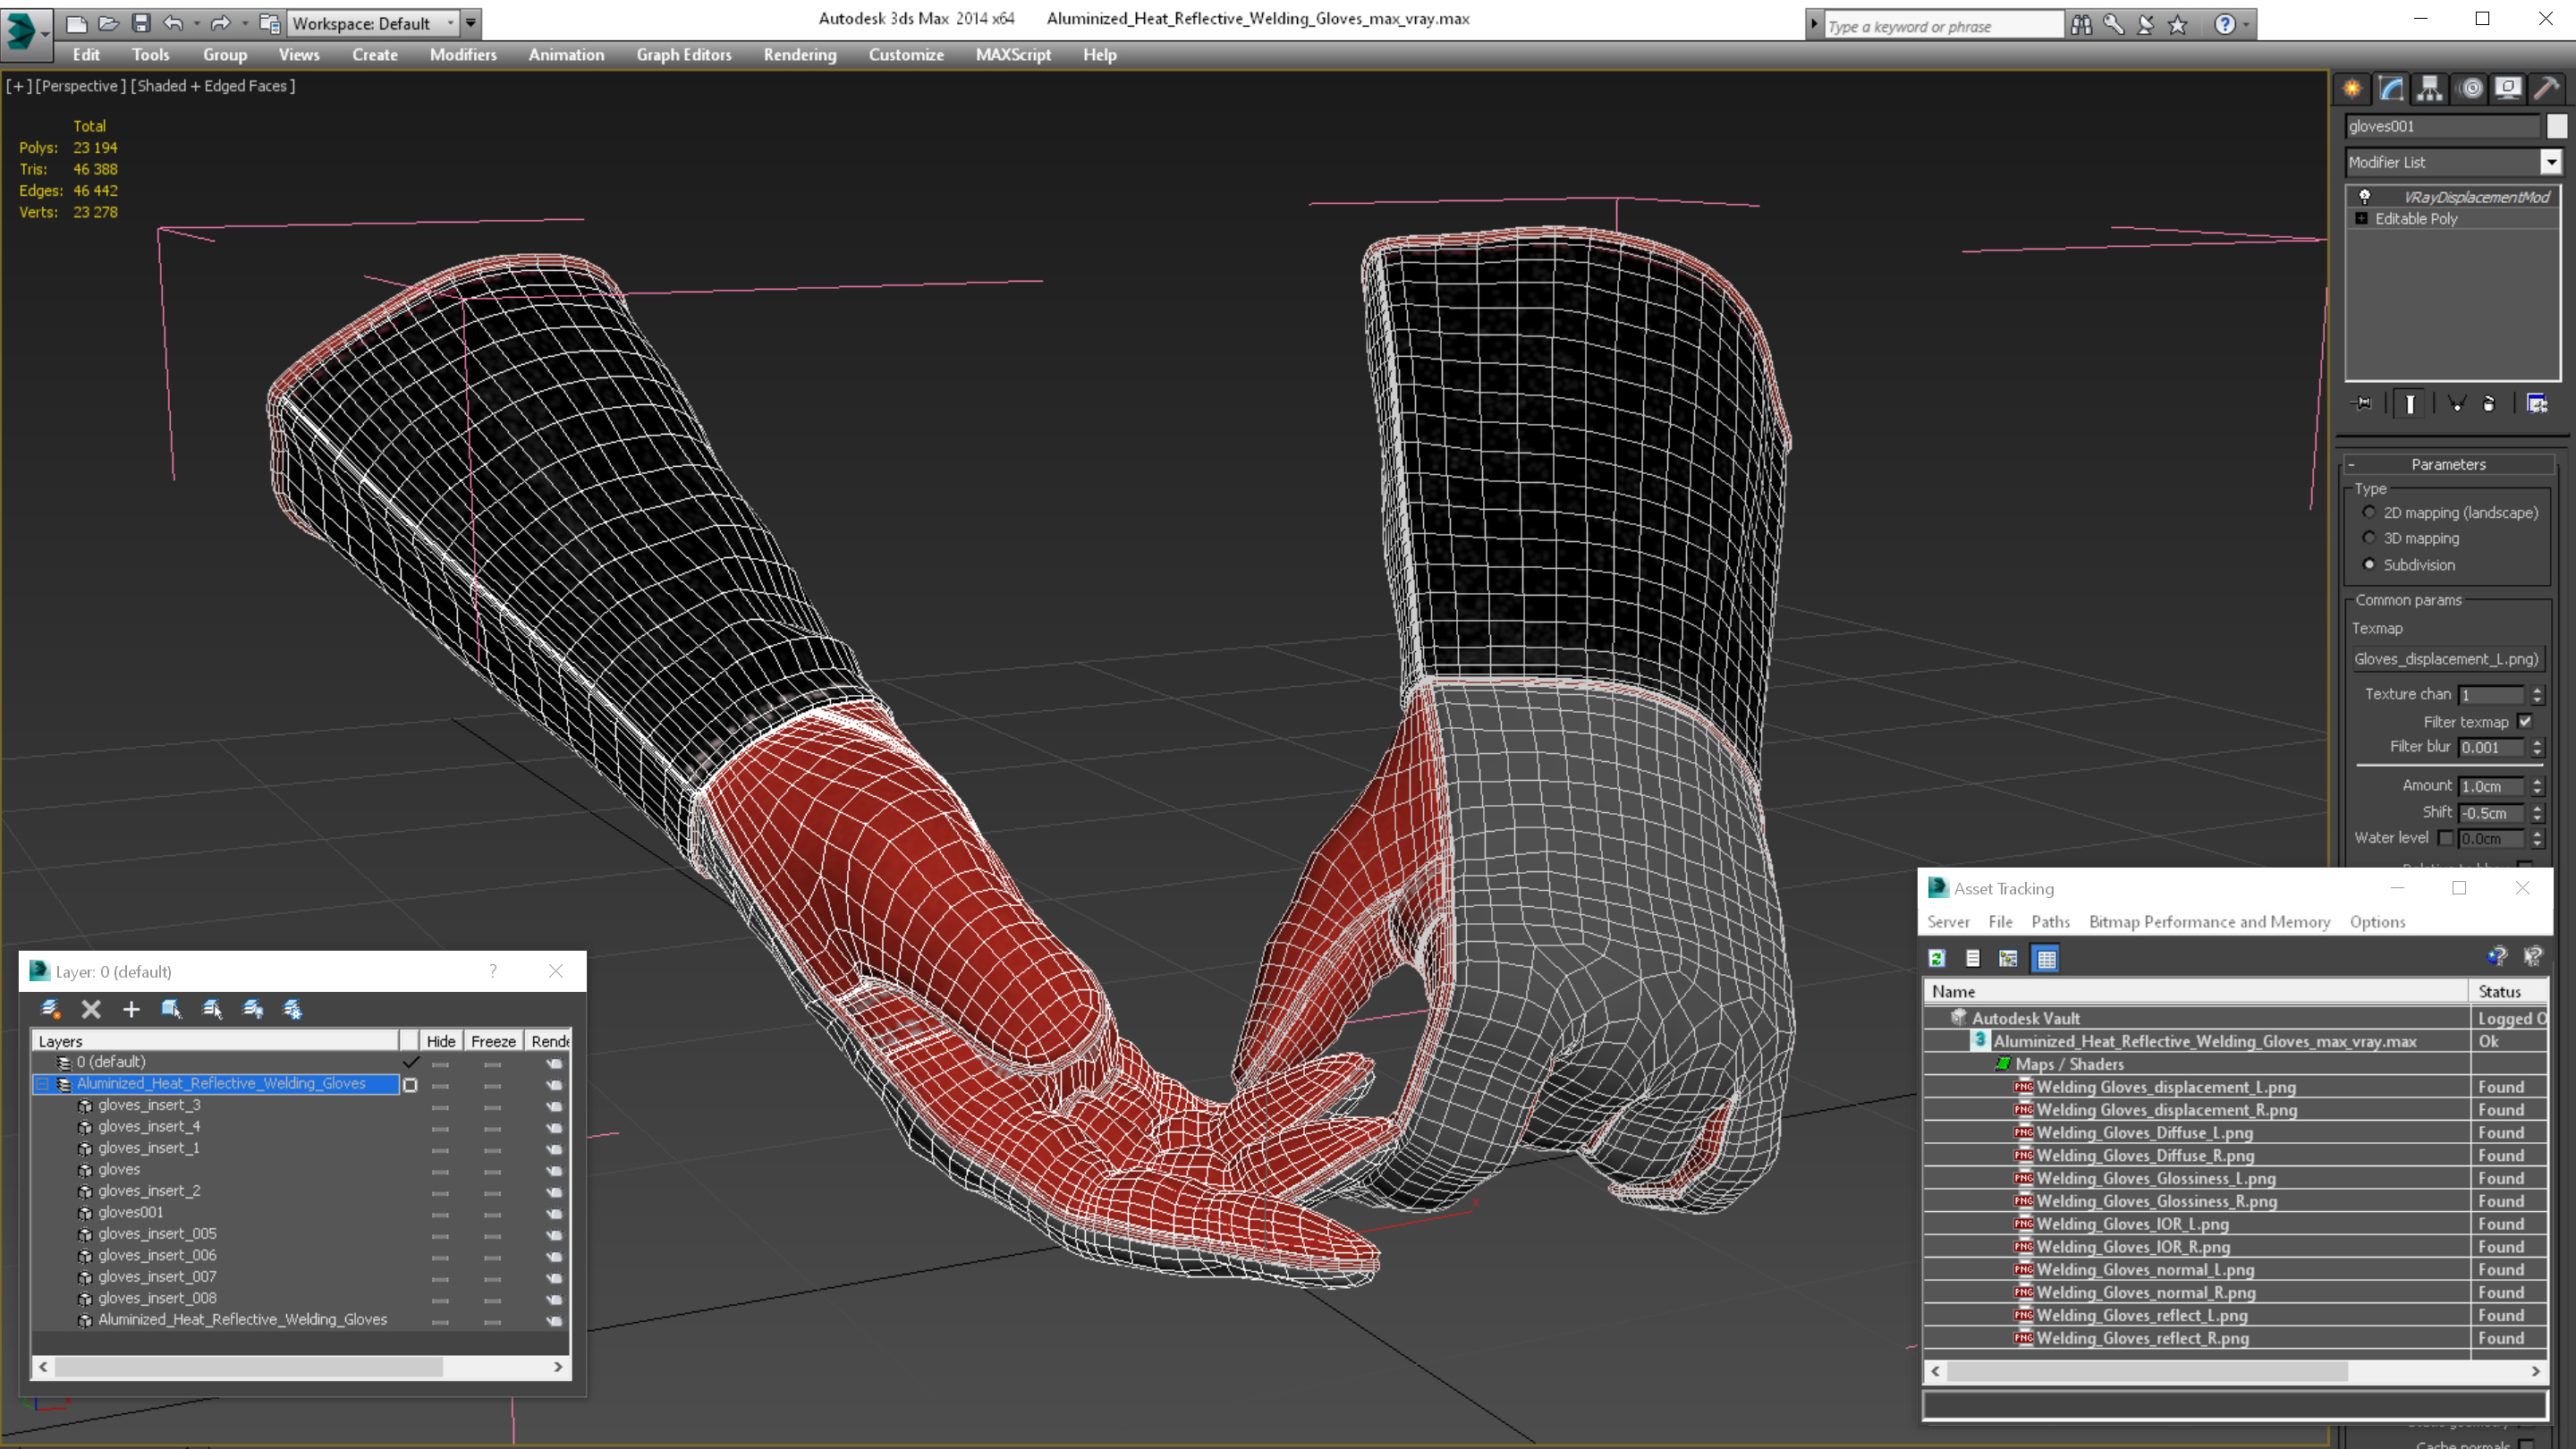Click Highlight Selected Objects' Layers icon

pyautogui.click(x=212, y=1009)
